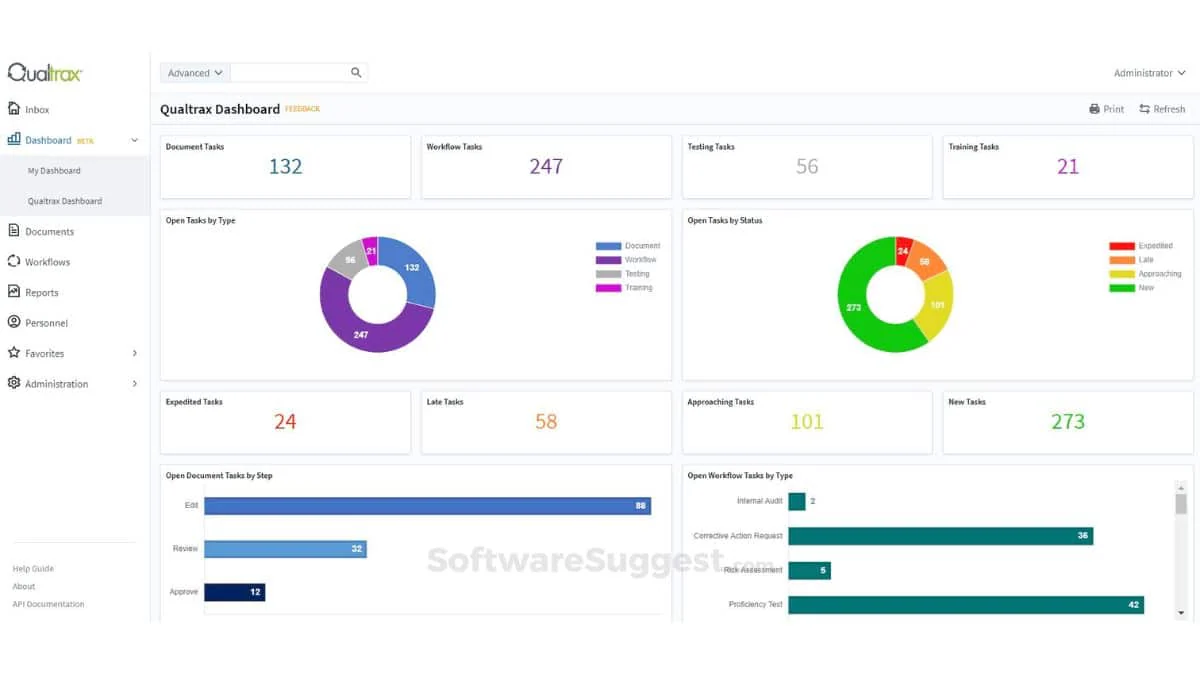
Task: Click the Personnel person icon
Action: (14, 322)
